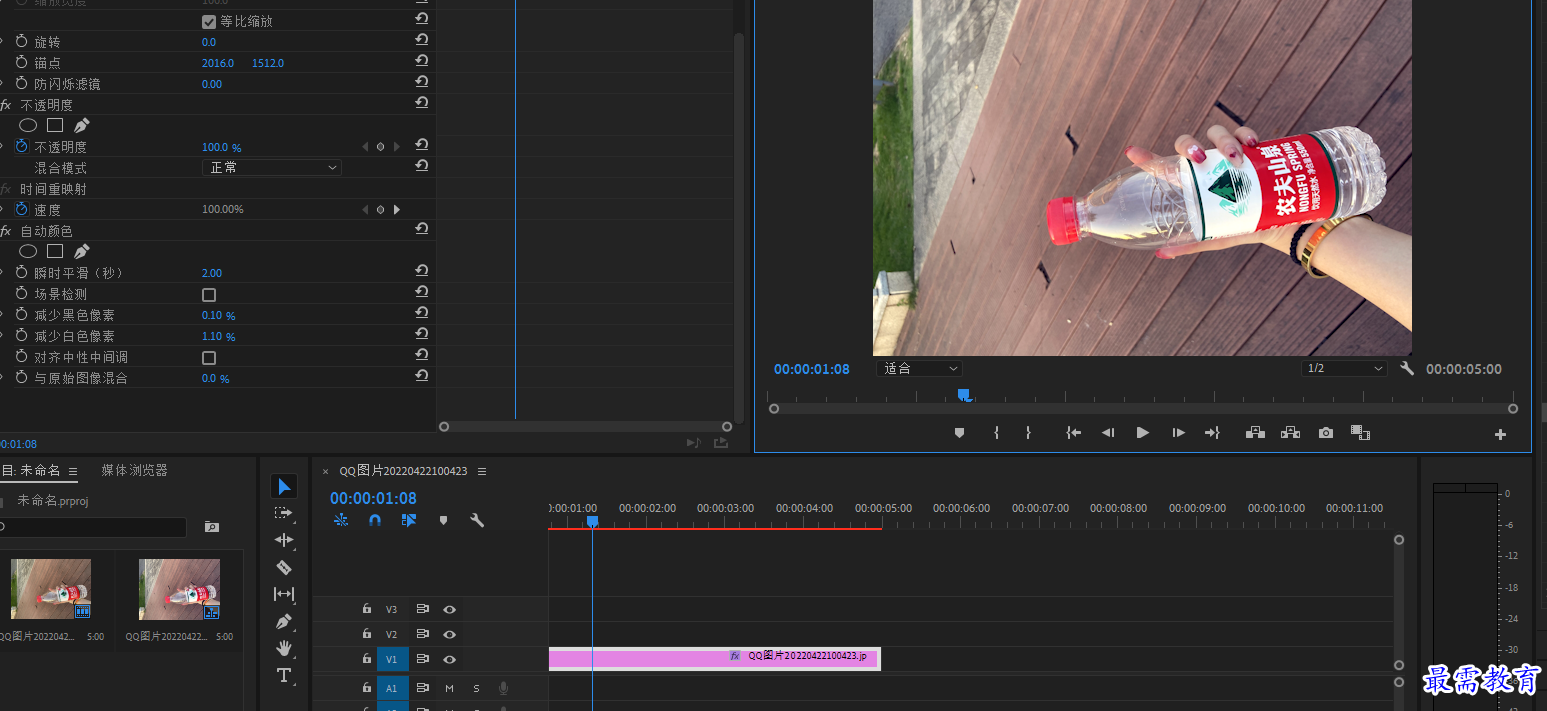
Task: Enable the 对齐中性中间调 checkbox
Action: 209,358
